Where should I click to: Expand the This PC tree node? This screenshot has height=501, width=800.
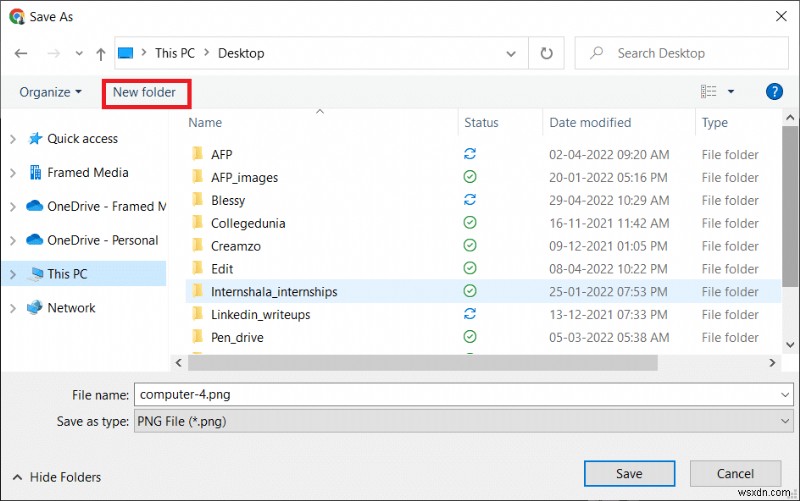point(13,273)
